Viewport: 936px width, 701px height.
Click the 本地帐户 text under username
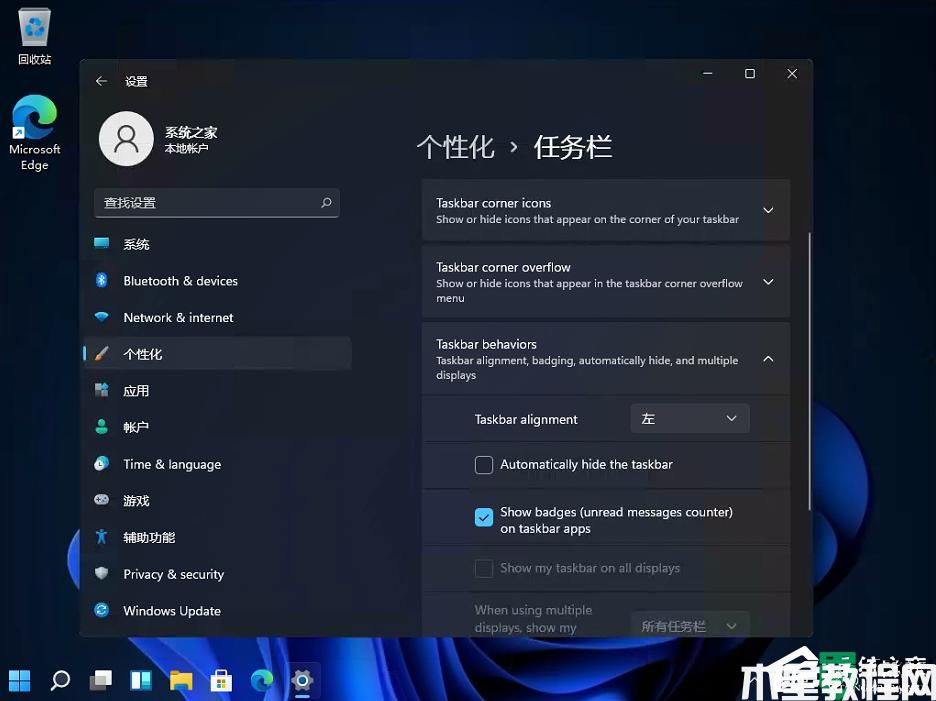(186, 148)
